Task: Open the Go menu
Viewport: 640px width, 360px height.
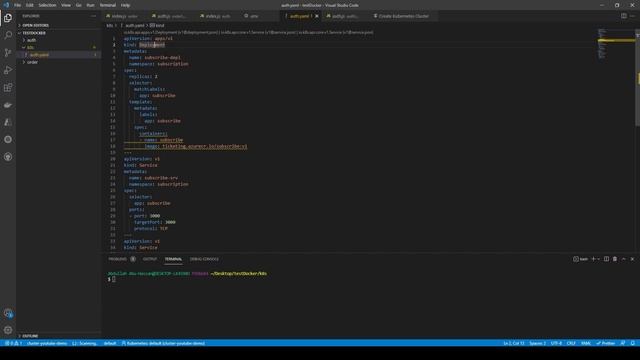Action: 78,5
